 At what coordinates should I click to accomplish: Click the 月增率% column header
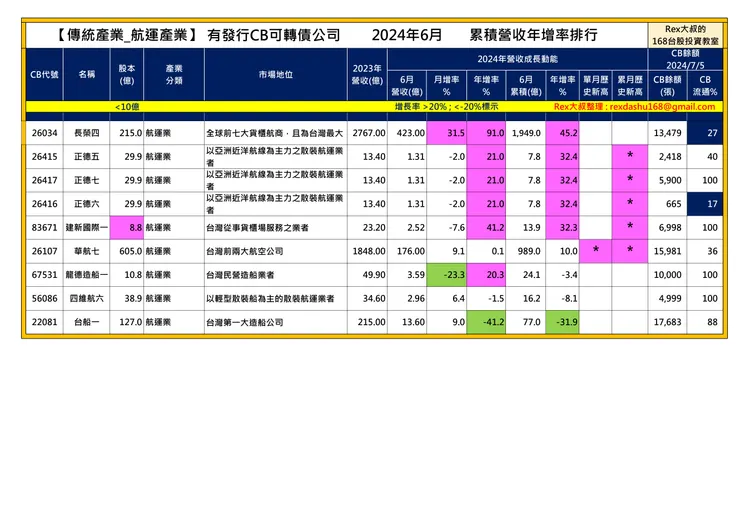pos(446,85)
